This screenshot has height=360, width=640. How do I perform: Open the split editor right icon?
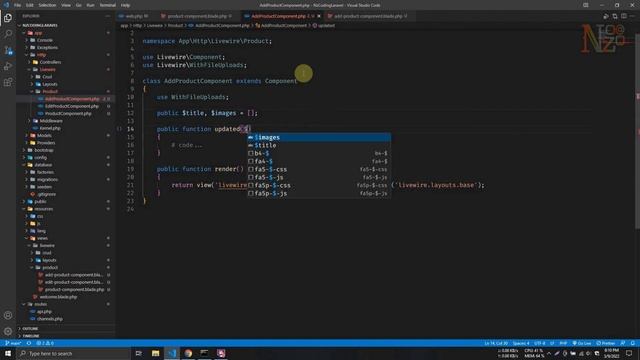point(624,16)
